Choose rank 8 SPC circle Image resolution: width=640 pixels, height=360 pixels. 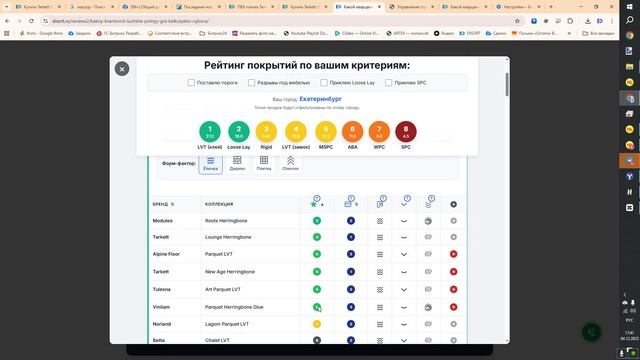406,132
